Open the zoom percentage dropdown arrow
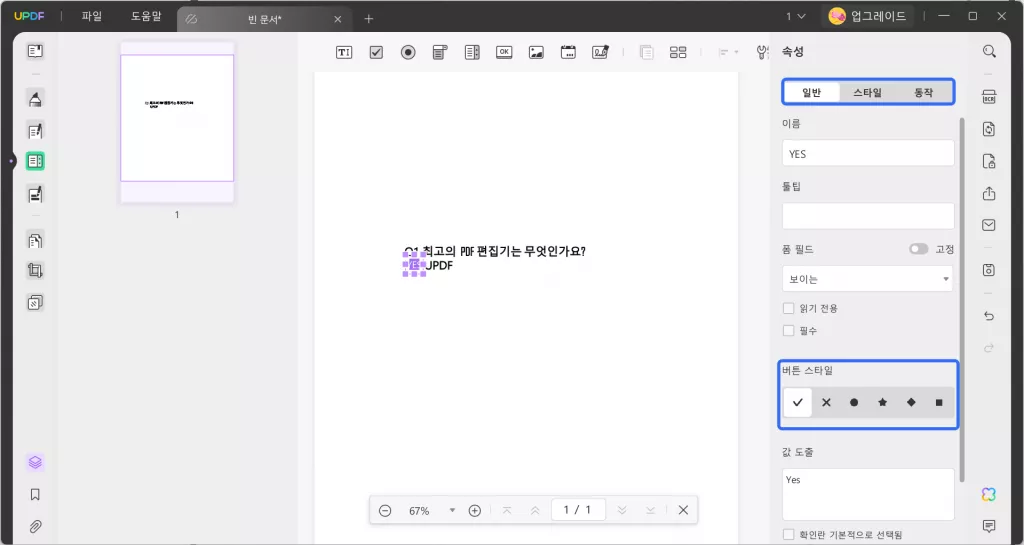Viewport: 1024px width, 545px height. [x=452, y=510]
